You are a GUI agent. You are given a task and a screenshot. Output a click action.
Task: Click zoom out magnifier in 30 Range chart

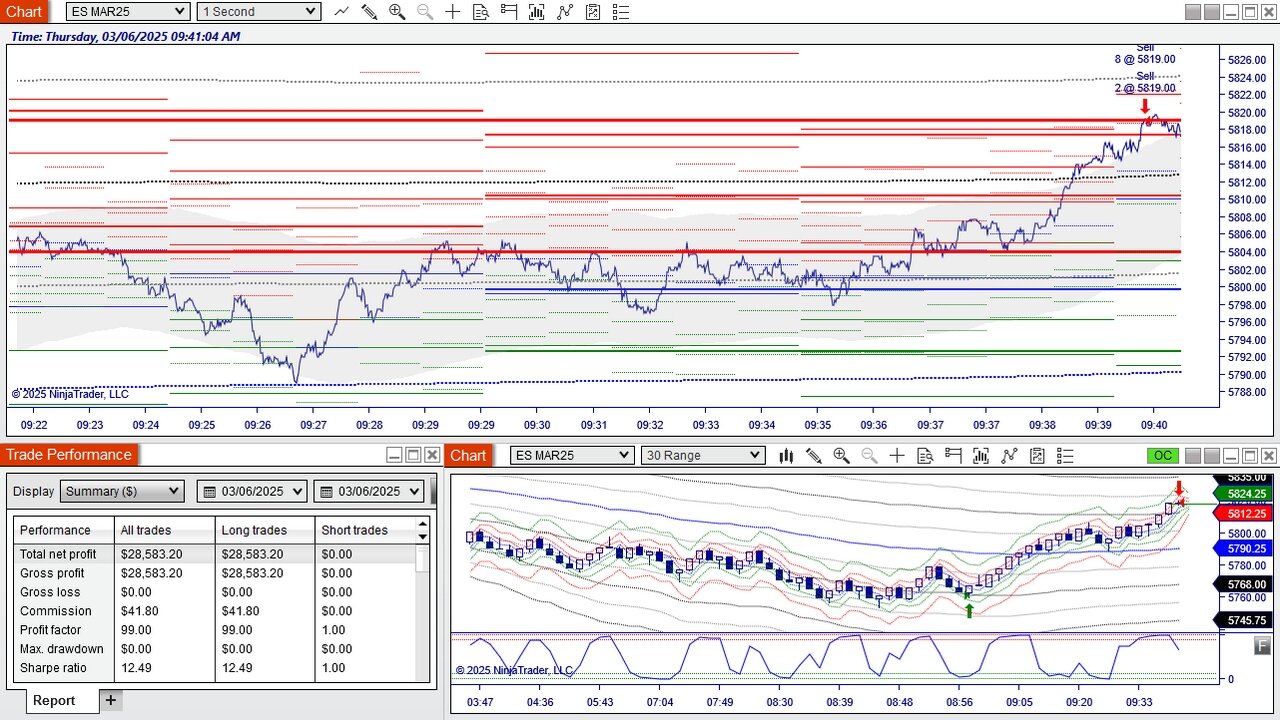pos(869,456)
